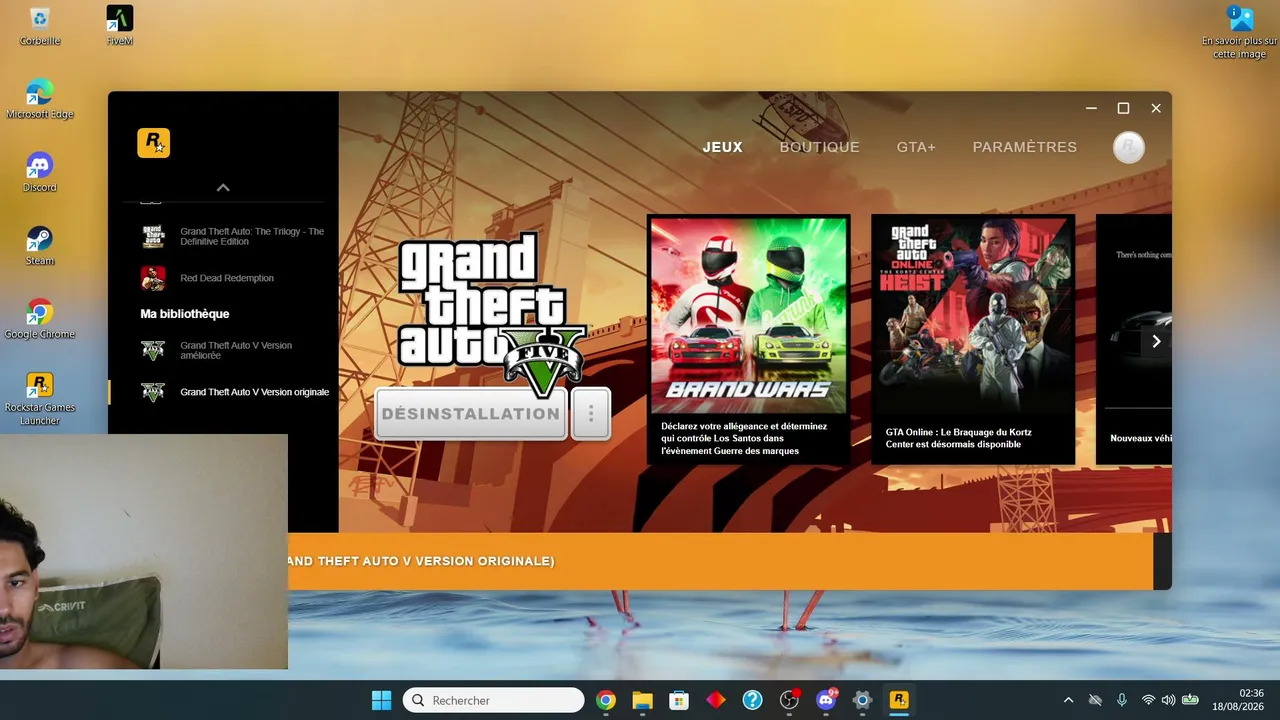Select the GTA Trilogy game icon in the sidebar
Image resolution: width=1280 pixels, height=720 pixels.
(x=152, y=236)
